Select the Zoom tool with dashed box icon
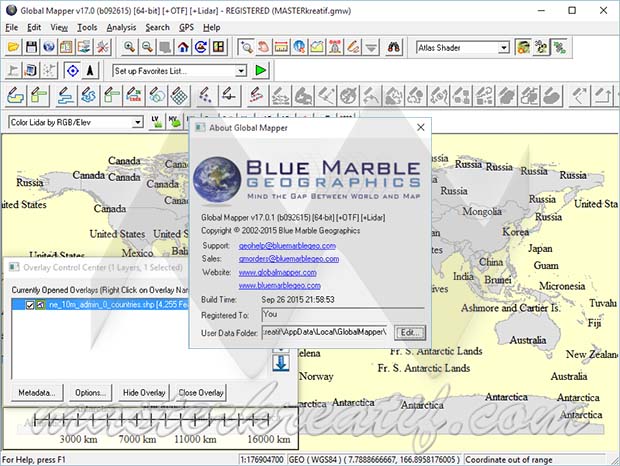 pos(246,47)
